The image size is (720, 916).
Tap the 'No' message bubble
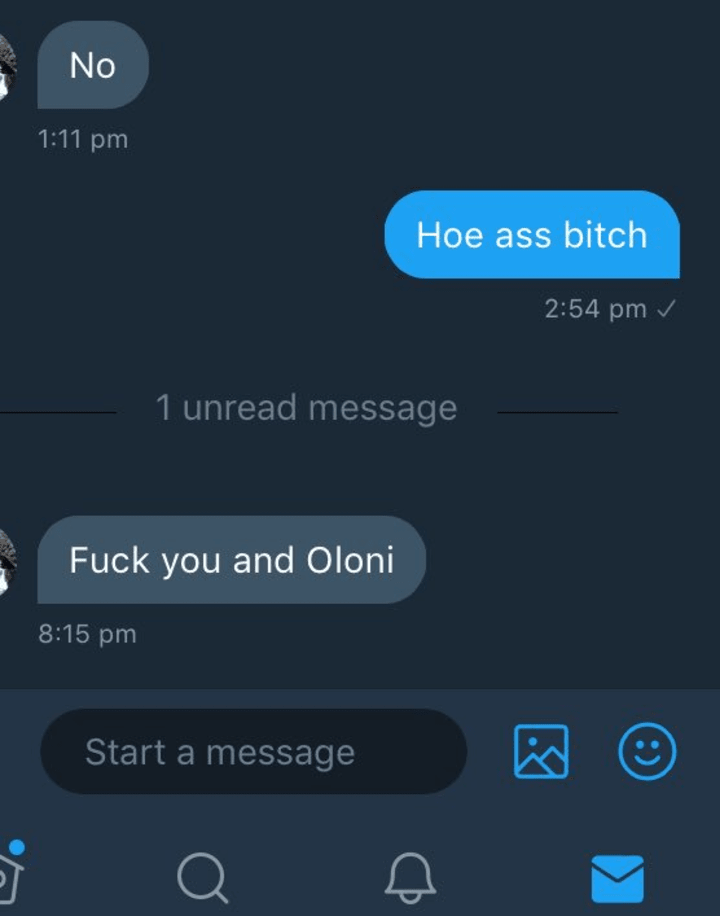point(93,64)
